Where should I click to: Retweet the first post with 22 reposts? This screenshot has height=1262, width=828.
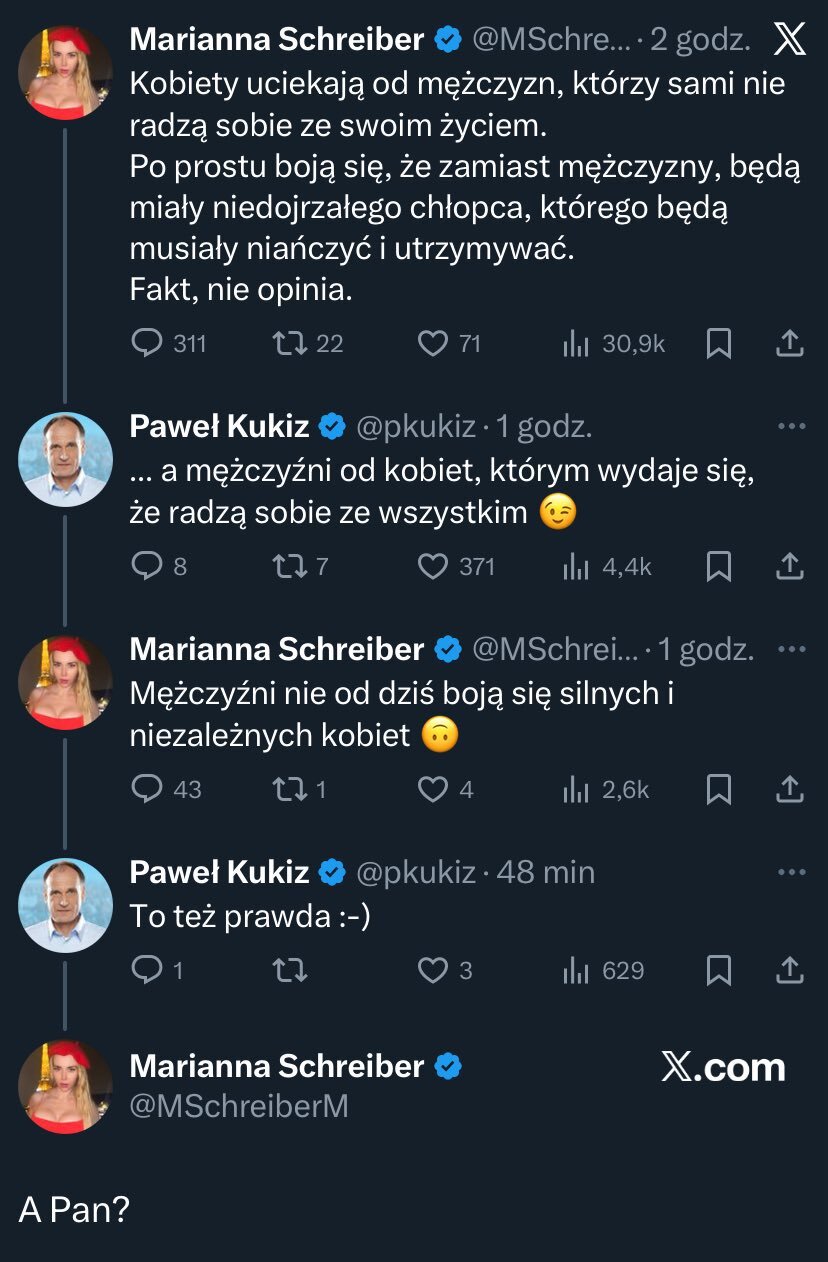pos(289,344)
